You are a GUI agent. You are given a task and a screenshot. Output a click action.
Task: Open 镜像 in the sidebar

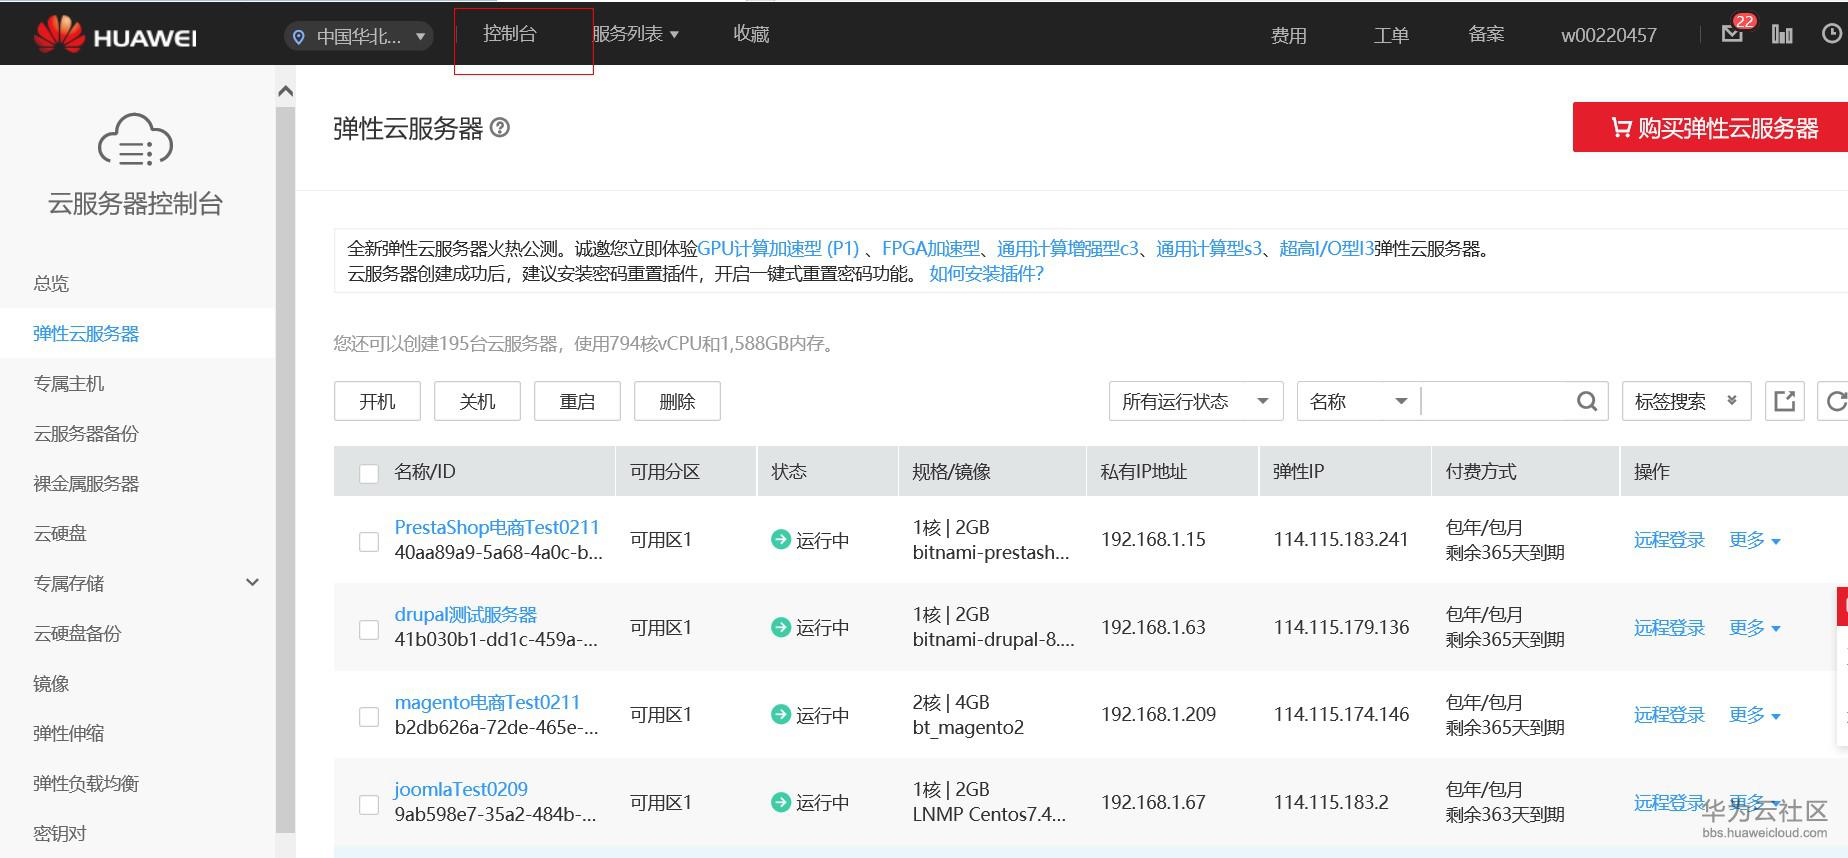point(51,683)
